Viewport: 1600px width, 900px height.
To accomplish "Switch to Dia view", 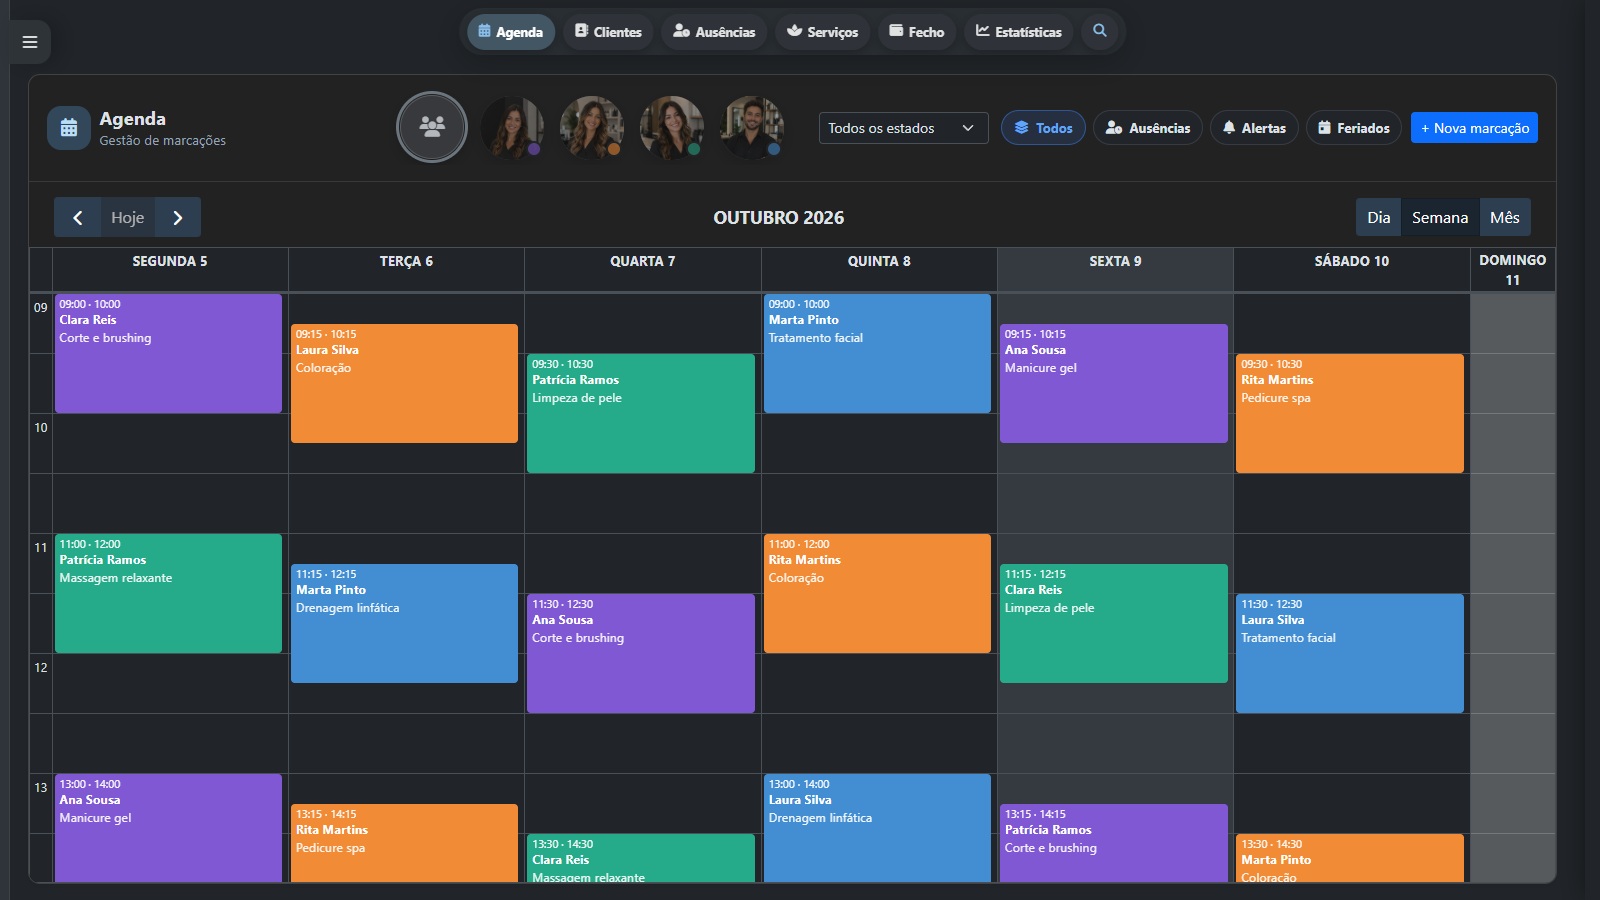I will pyautogui.click(x=1379, y=217).
